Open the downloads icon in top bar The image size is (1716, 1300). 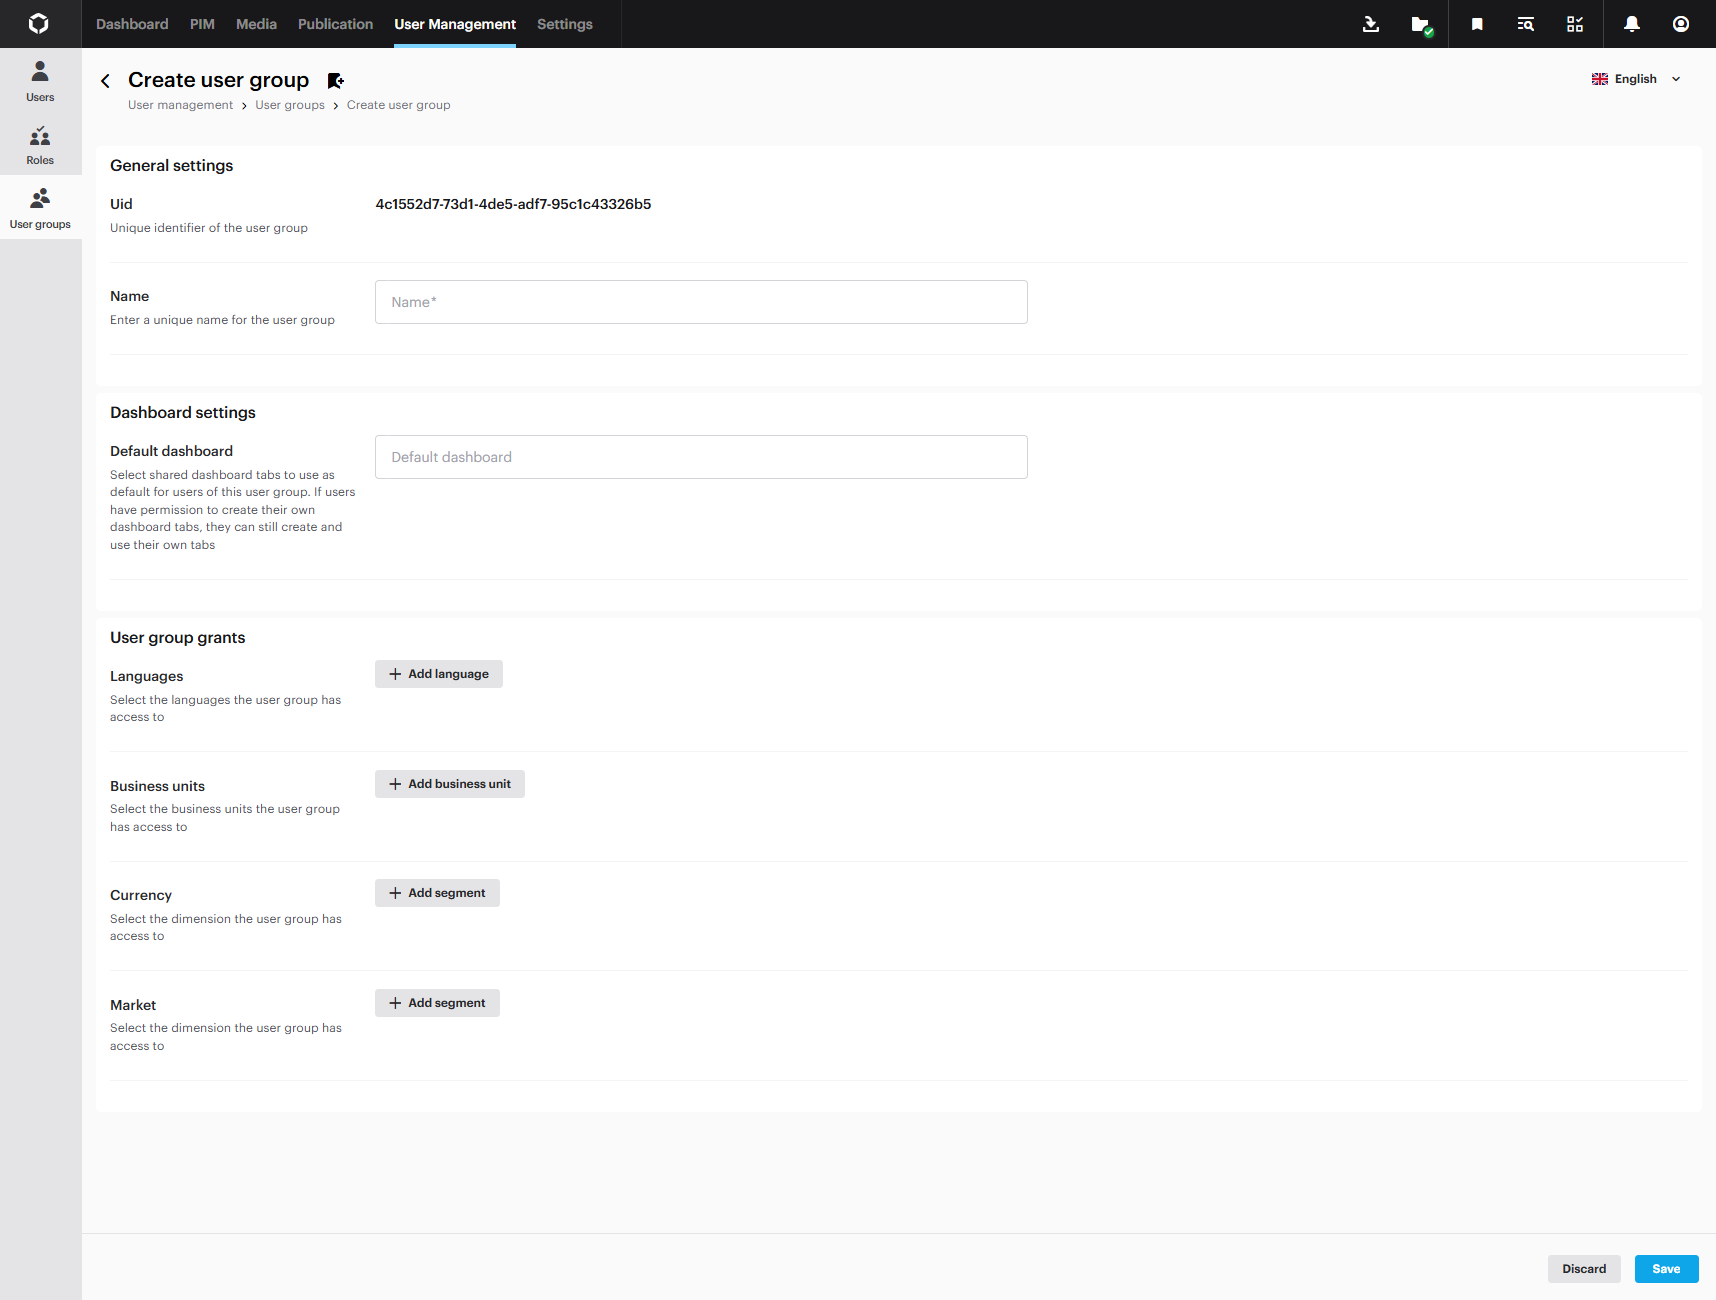1370,24
